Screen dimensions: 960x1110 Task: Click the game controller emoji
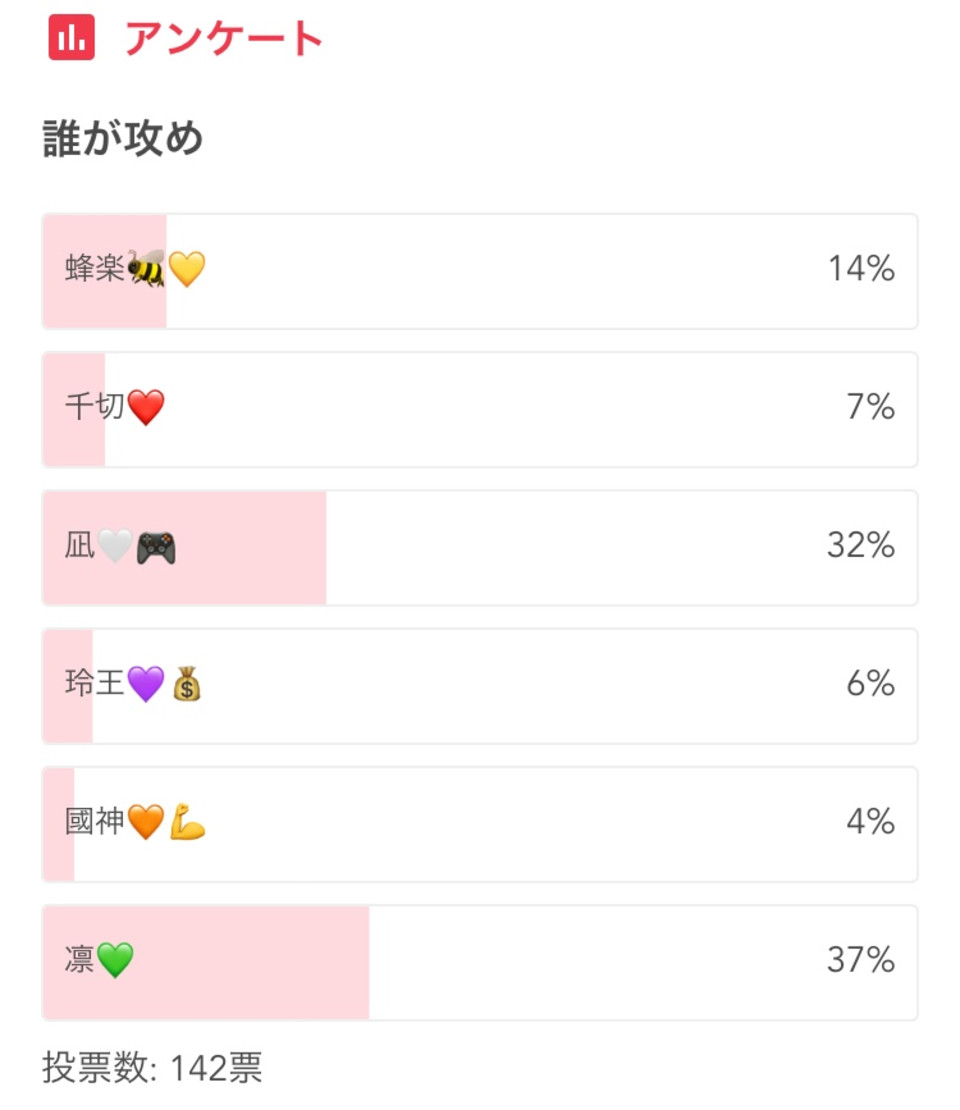point(156,547)
